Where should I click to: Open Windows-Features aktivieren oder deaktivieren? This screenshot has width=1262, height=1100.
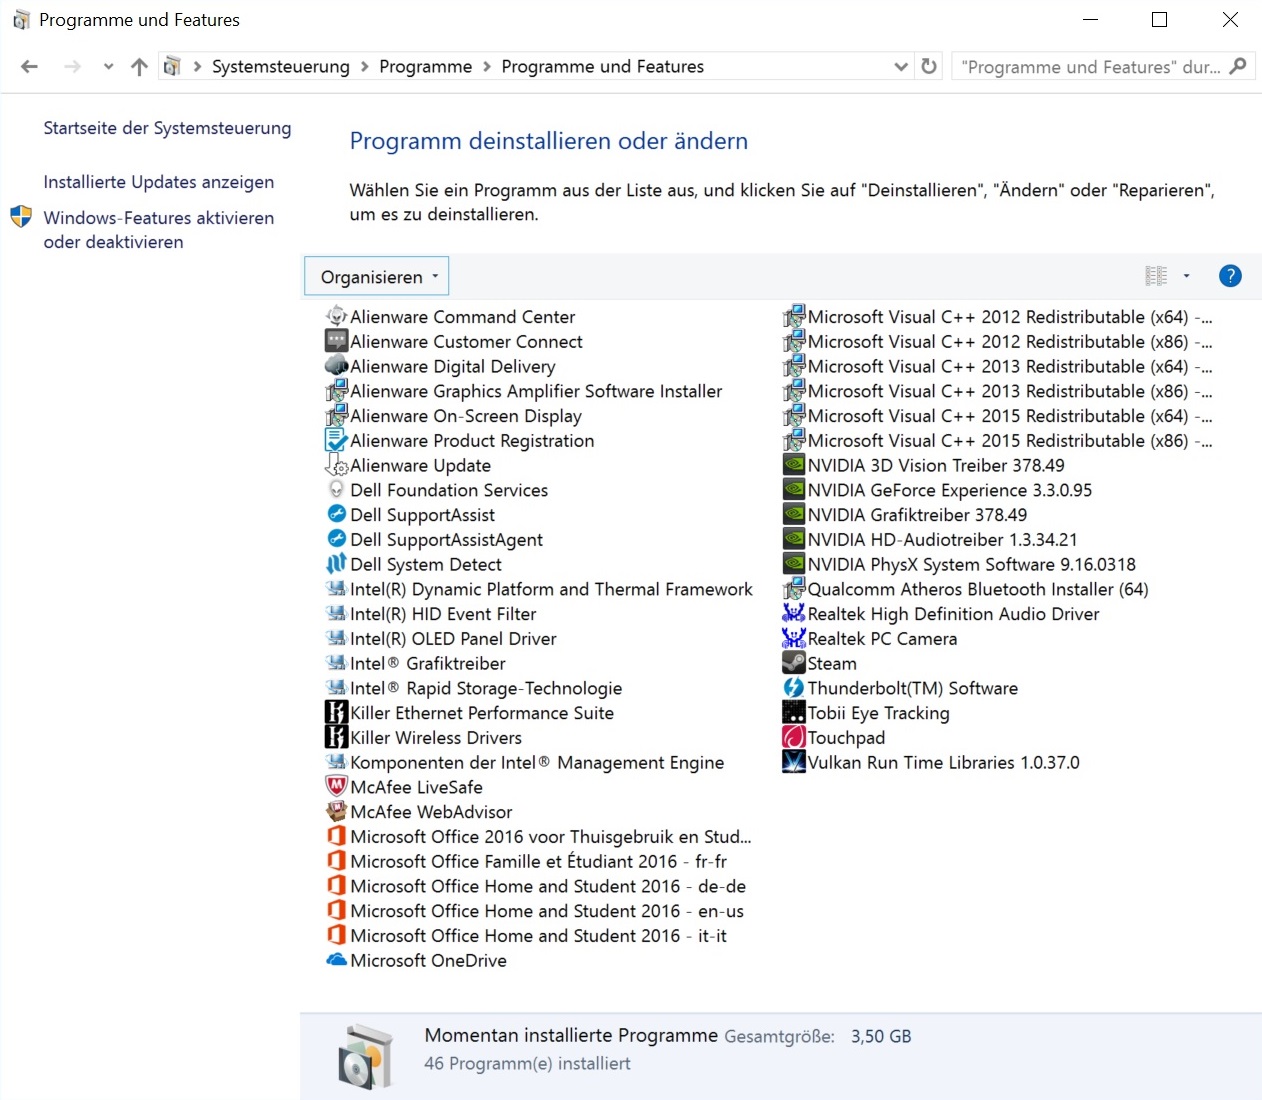[x=158, y=229]
